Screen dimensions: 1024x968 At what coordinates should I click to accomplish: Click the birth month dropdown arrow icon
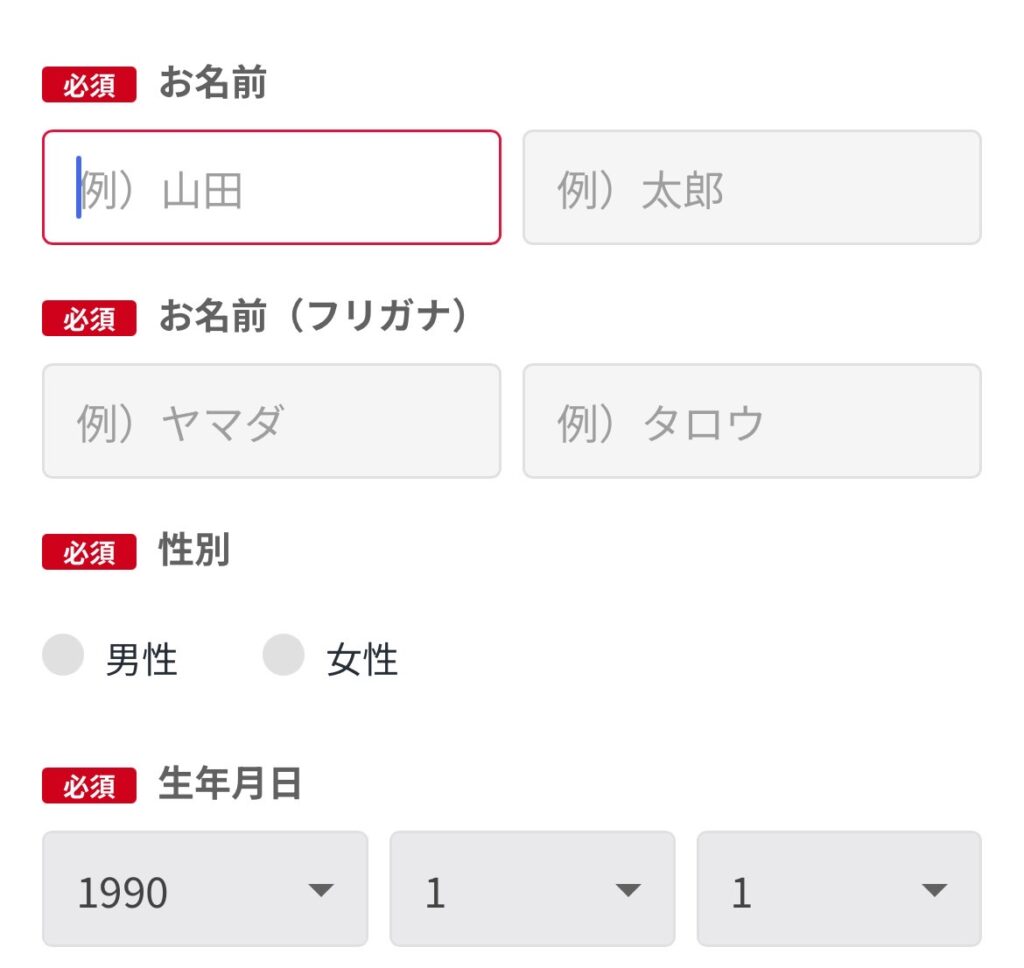[627, 889]
